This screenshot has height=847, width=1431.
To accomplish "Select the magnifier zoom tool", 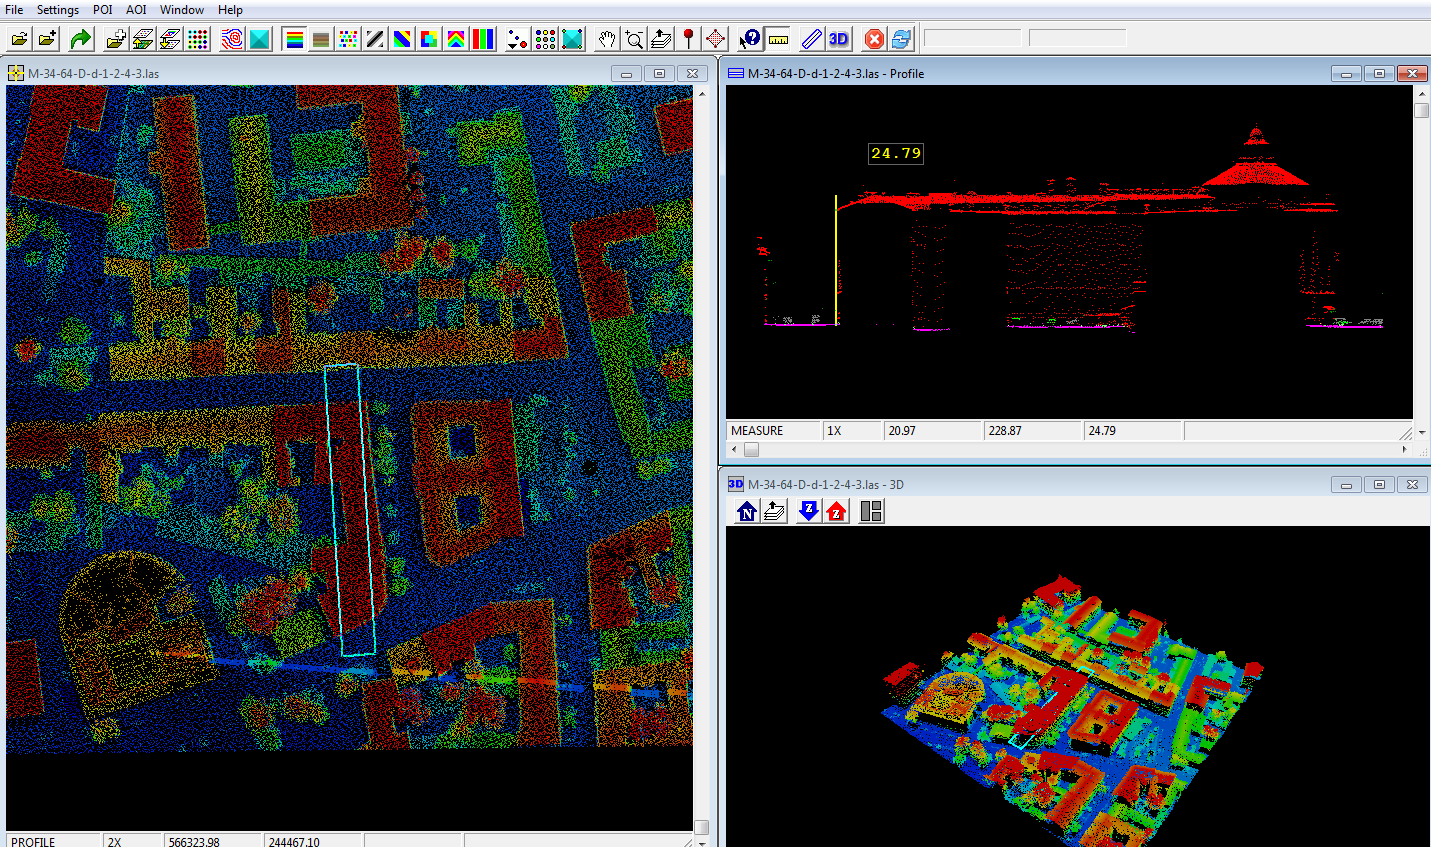I will pos(634,39).
